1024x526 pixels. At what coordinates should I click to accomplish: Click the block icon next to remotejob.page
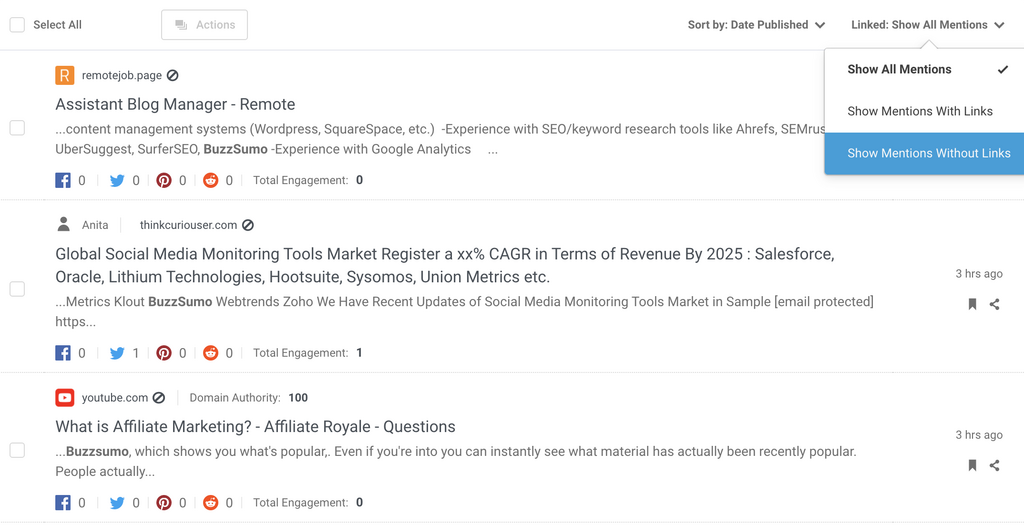tap(173, 76)
